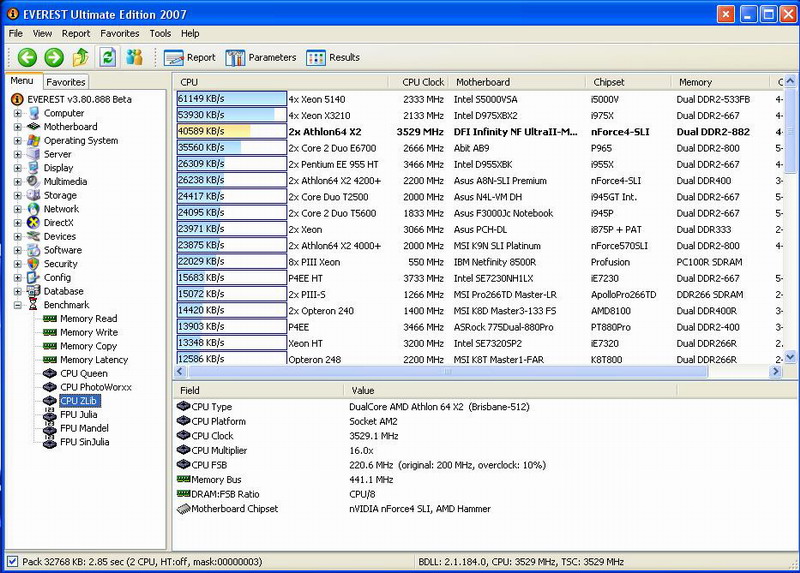
Task: Select the Multimedia tree icon
Action: click(x=34, y=182)
